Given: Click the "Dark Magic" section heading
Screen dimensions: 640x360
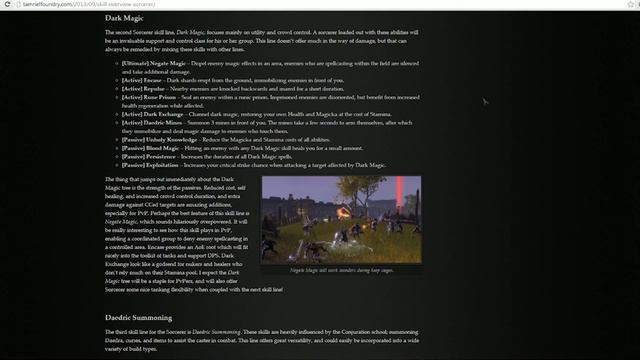Looking at the screenshot, I should [124, 18].
